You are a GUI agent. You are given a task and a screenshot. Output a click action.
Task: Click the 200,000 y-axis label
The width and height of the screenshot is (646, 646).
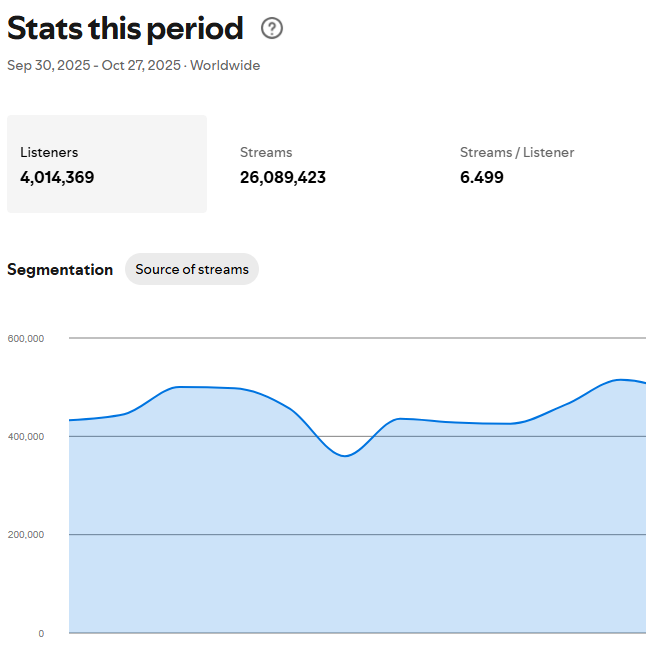click(x=26, y=535)
